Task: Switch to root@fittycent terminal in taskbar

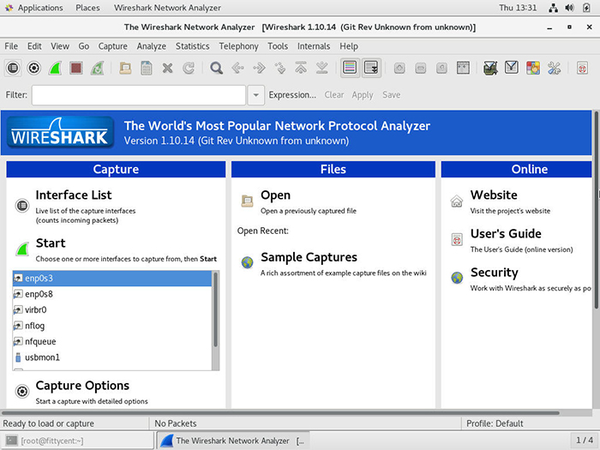Action: [x=77, y=440]
